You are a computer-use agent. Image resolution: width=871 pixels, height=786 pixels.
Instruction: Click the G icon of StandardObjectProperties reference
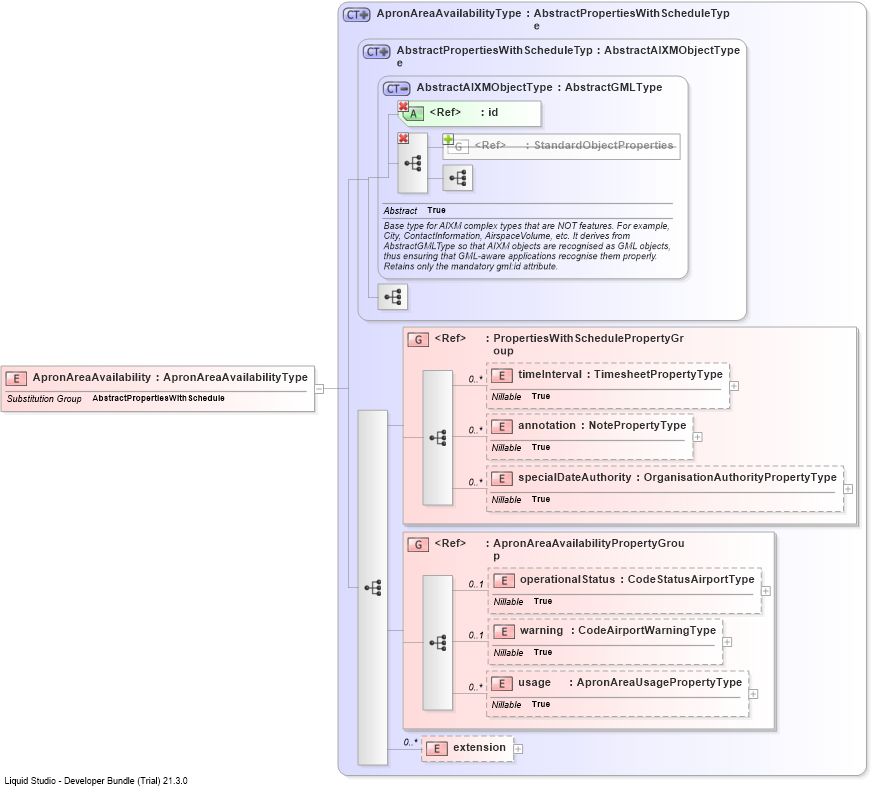pos(458,147)
